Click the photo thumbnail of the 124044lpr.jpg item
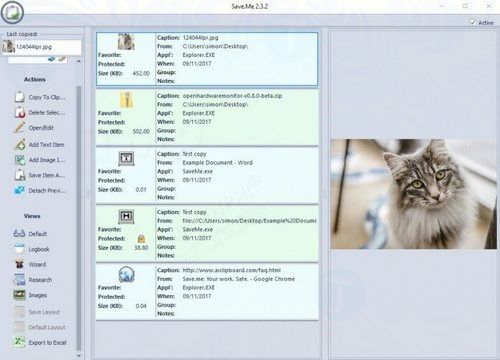The height and width of the screenshot is (360, 500). (126, 42)
